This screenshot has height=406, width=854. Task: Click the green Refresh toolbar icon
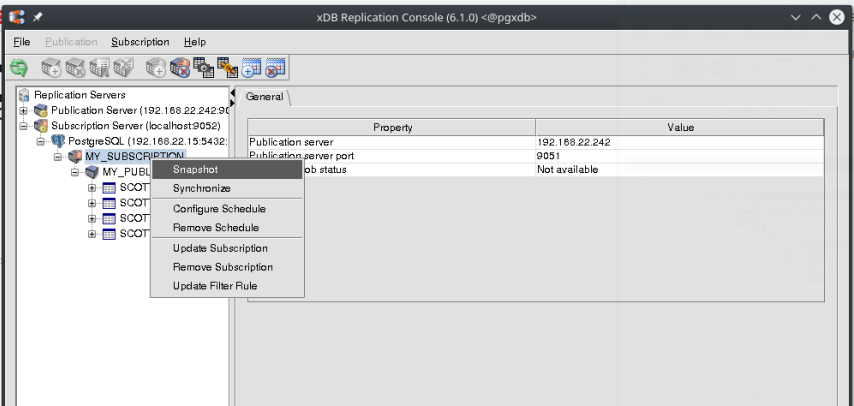point(19,68)
